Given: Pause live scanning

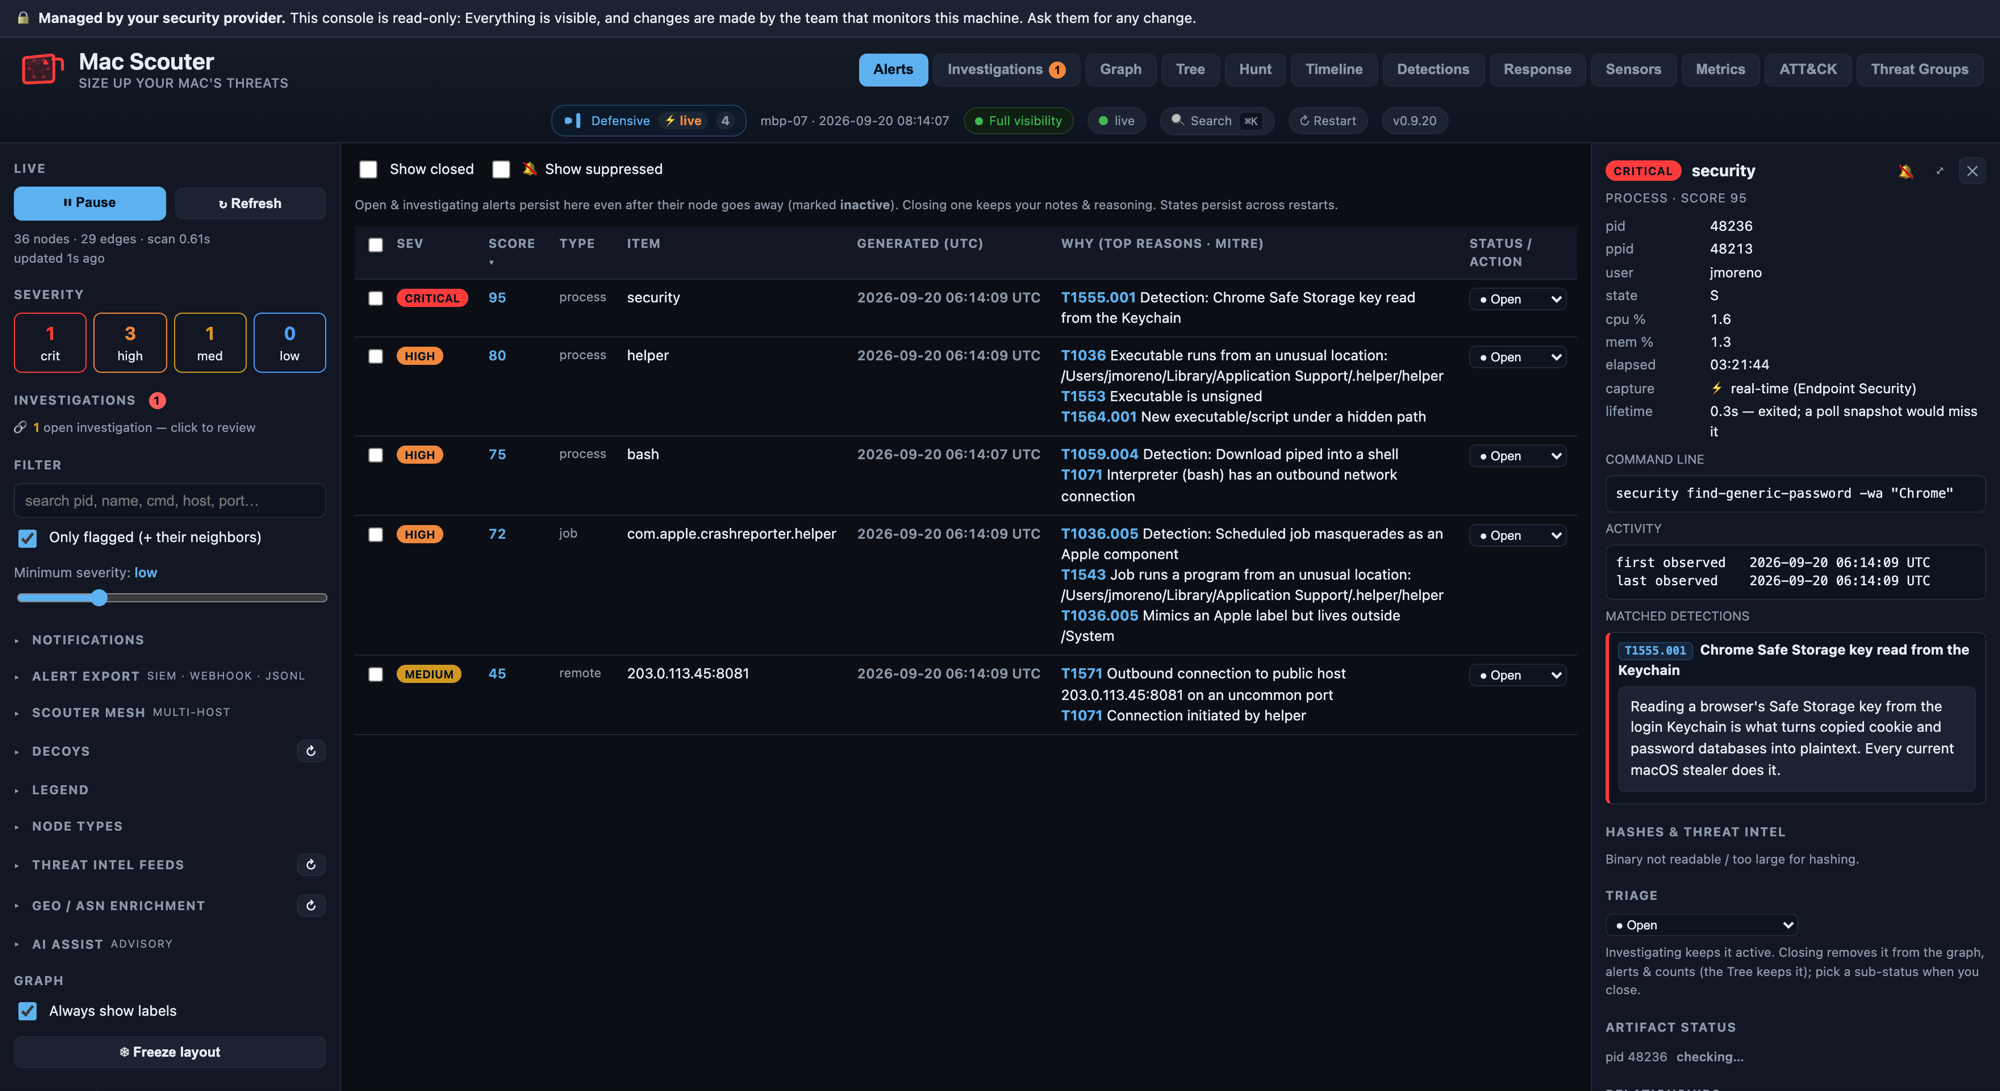Looking at the screenshot, I should pyautogui.click(x=89, y=203).
